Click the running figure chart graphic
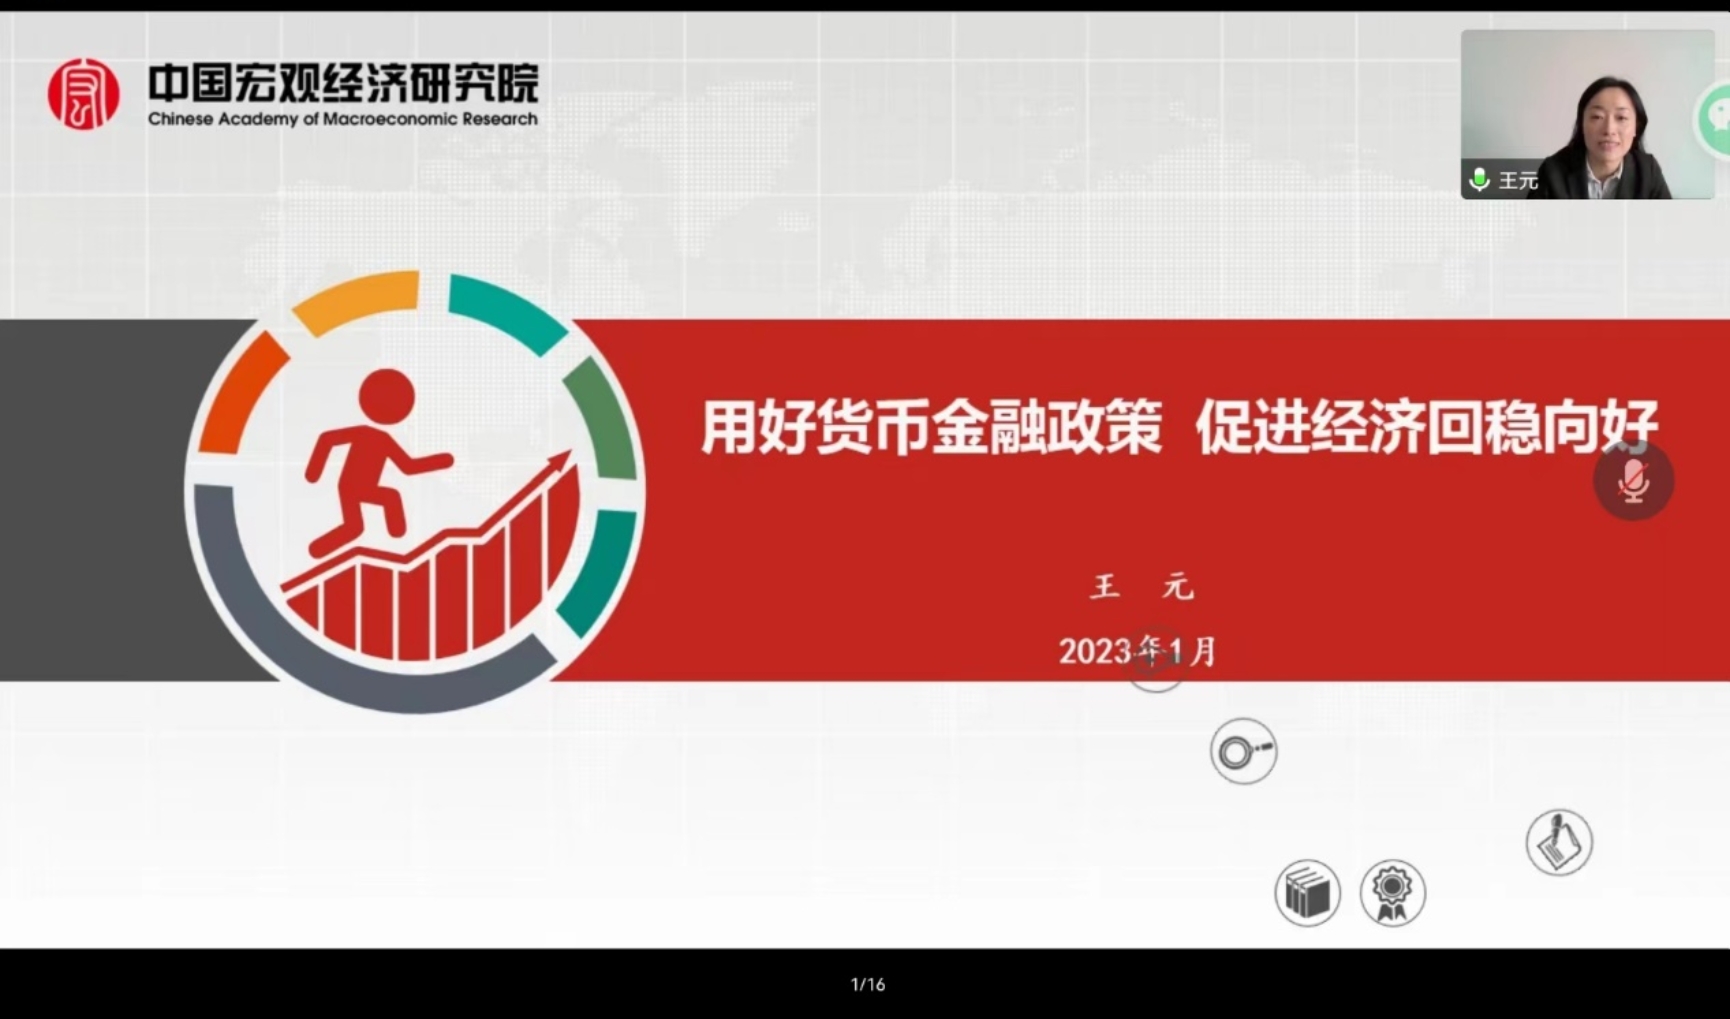The width and height of the screenshot is (1730, 1019). point(415,492)
